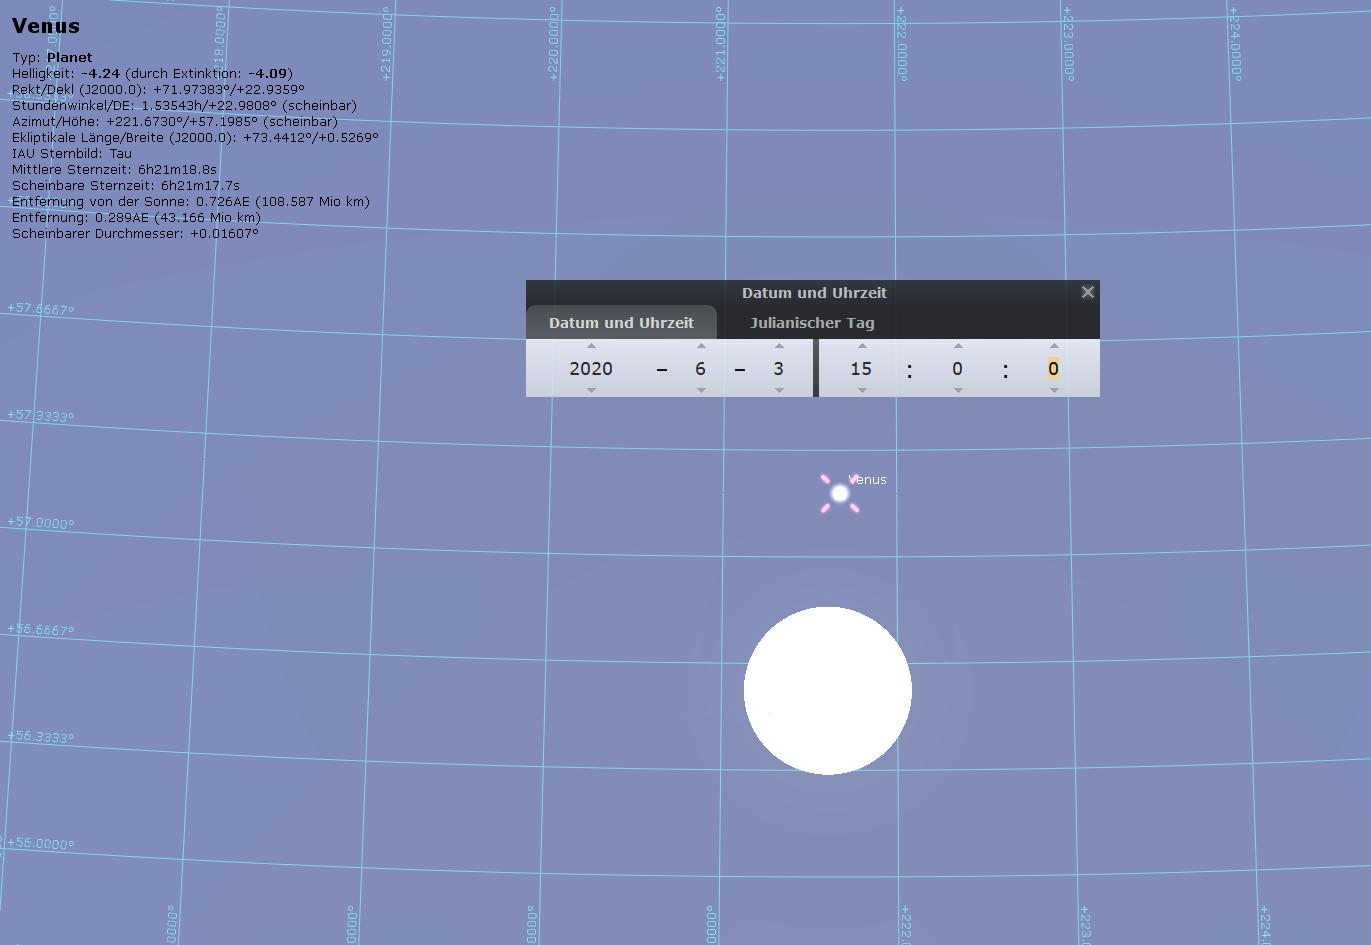Click the +220.0000° azimuth label at top
Viewport: 1371px width, 945px height.
tap(553, 44)
